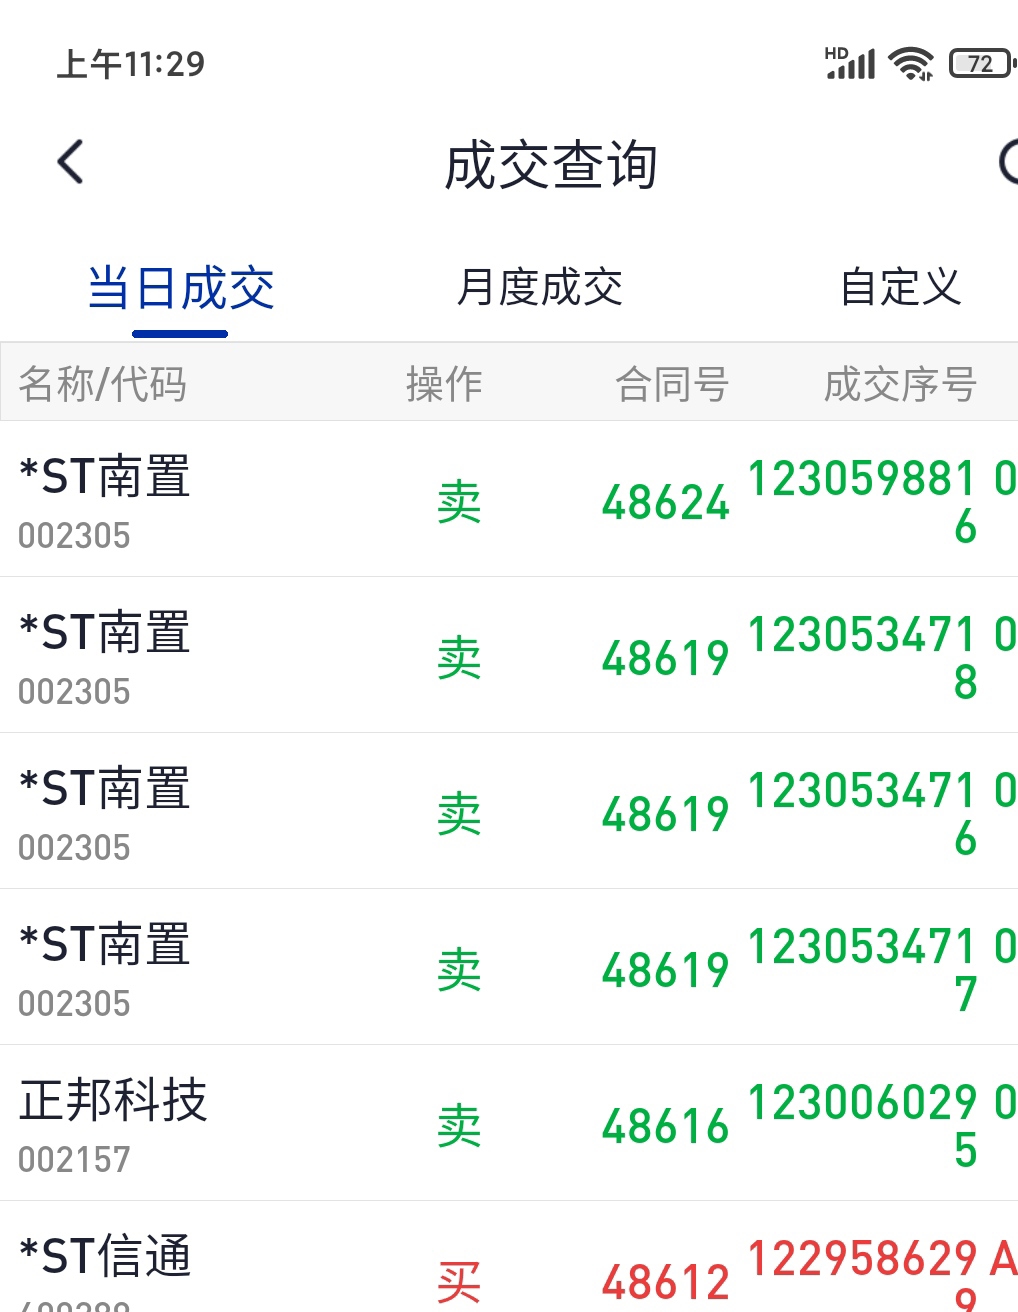Switch to the 当日成交 tab
Screen dimensions: 1018x1312
181,288
